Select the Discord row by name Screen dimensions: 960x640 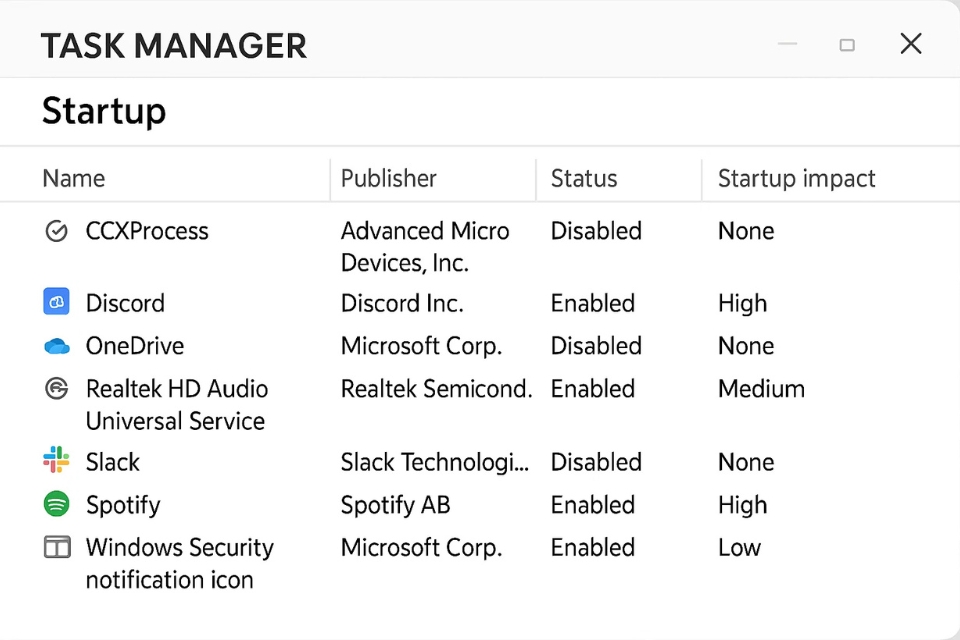(125, 303)
